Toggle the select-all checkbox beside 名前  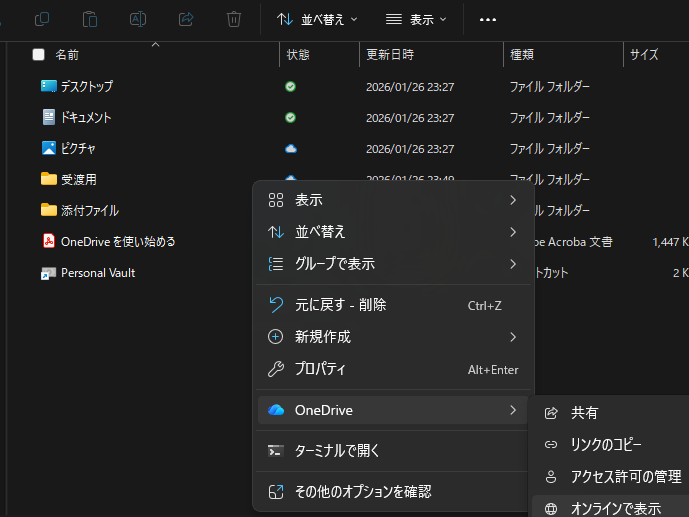point(39,55)
